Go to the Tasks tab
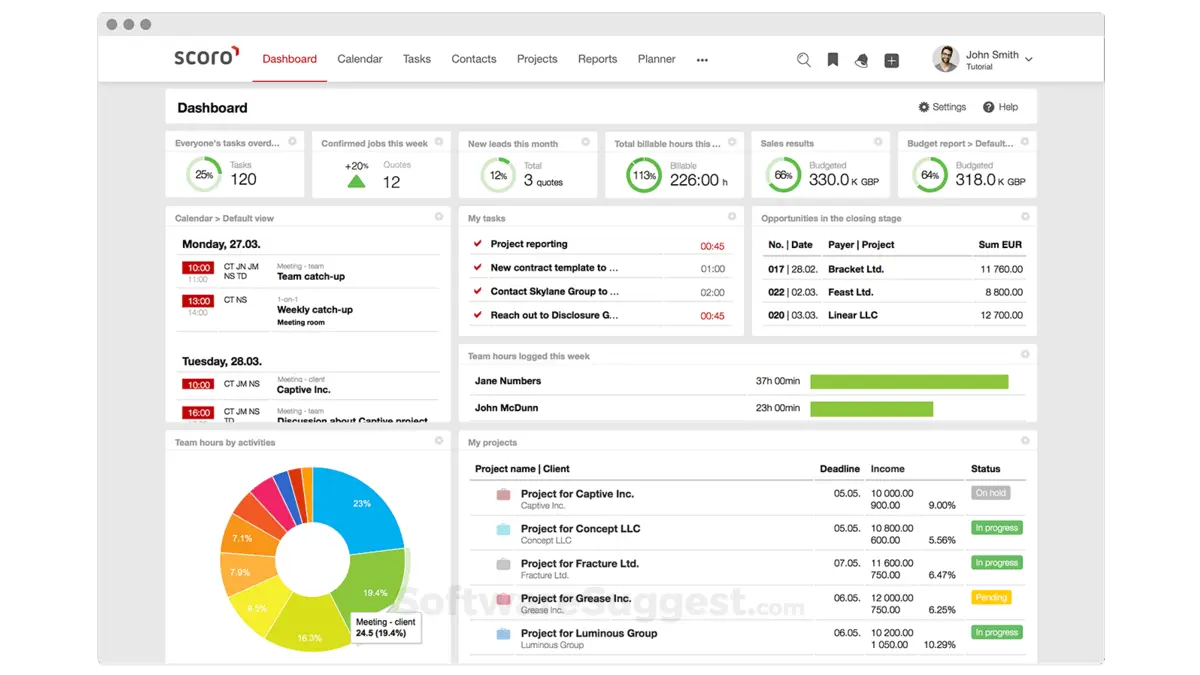 tap(417, 59)
